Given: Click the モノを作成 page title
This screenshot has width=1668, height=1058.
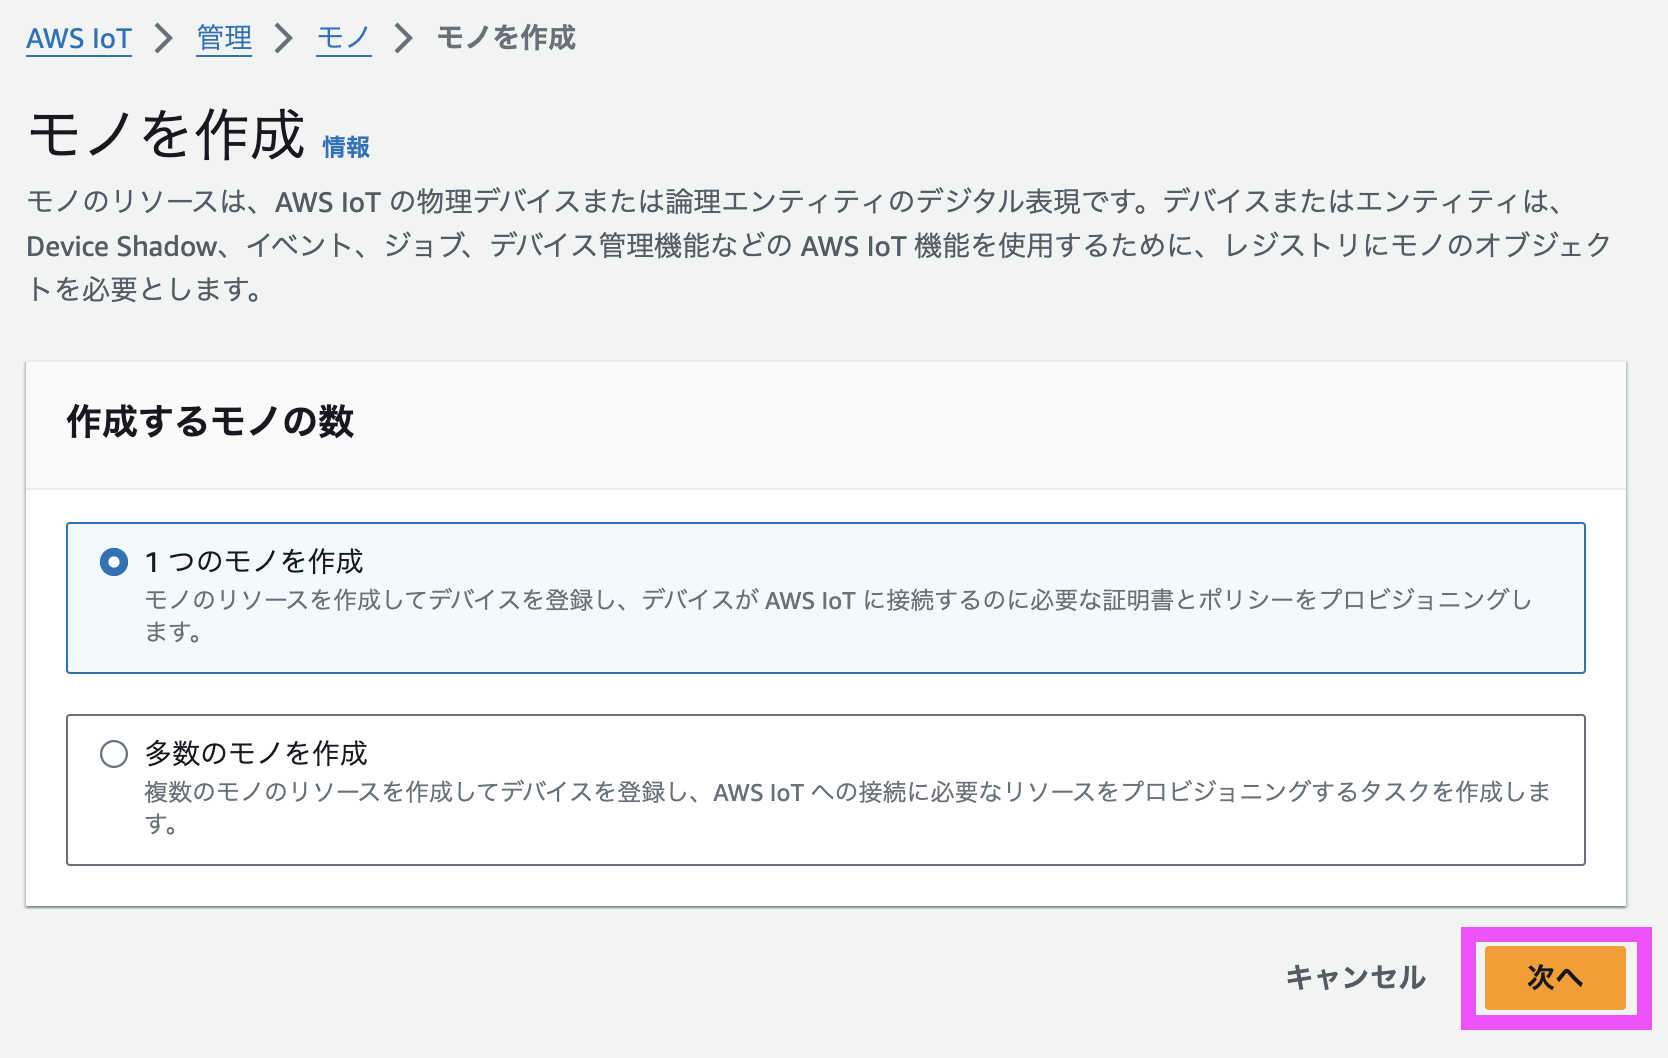Looking at the screenshot, I should pyautogui.click(x=166, y=135).
